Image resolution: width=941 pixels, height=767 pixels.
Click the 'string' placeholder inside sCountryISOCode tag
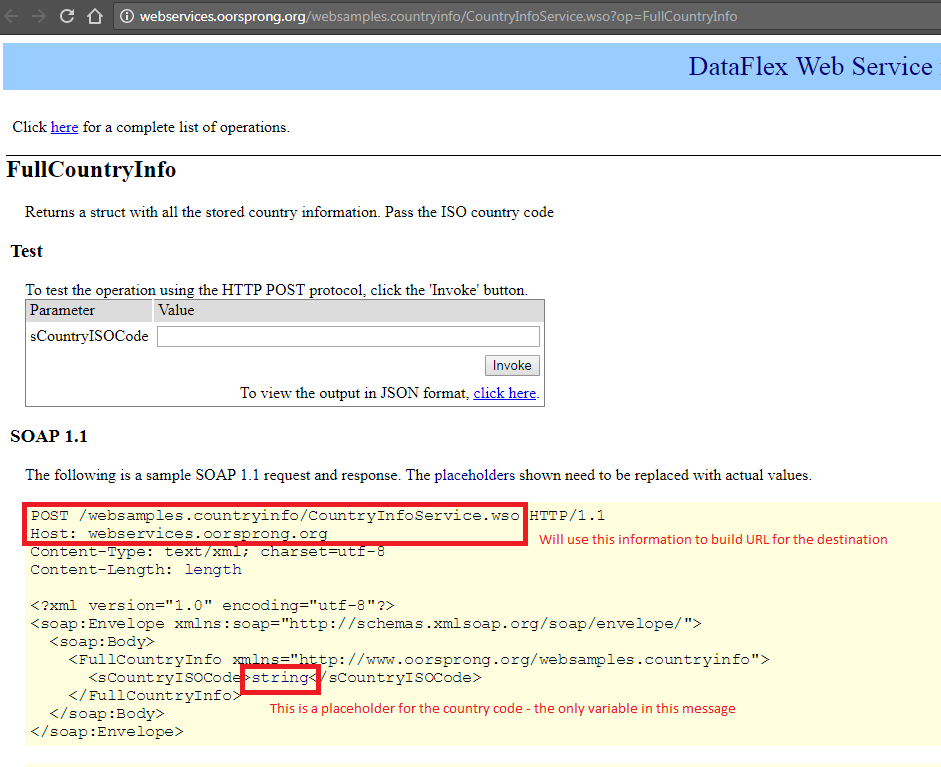click(x=280, y=678)
